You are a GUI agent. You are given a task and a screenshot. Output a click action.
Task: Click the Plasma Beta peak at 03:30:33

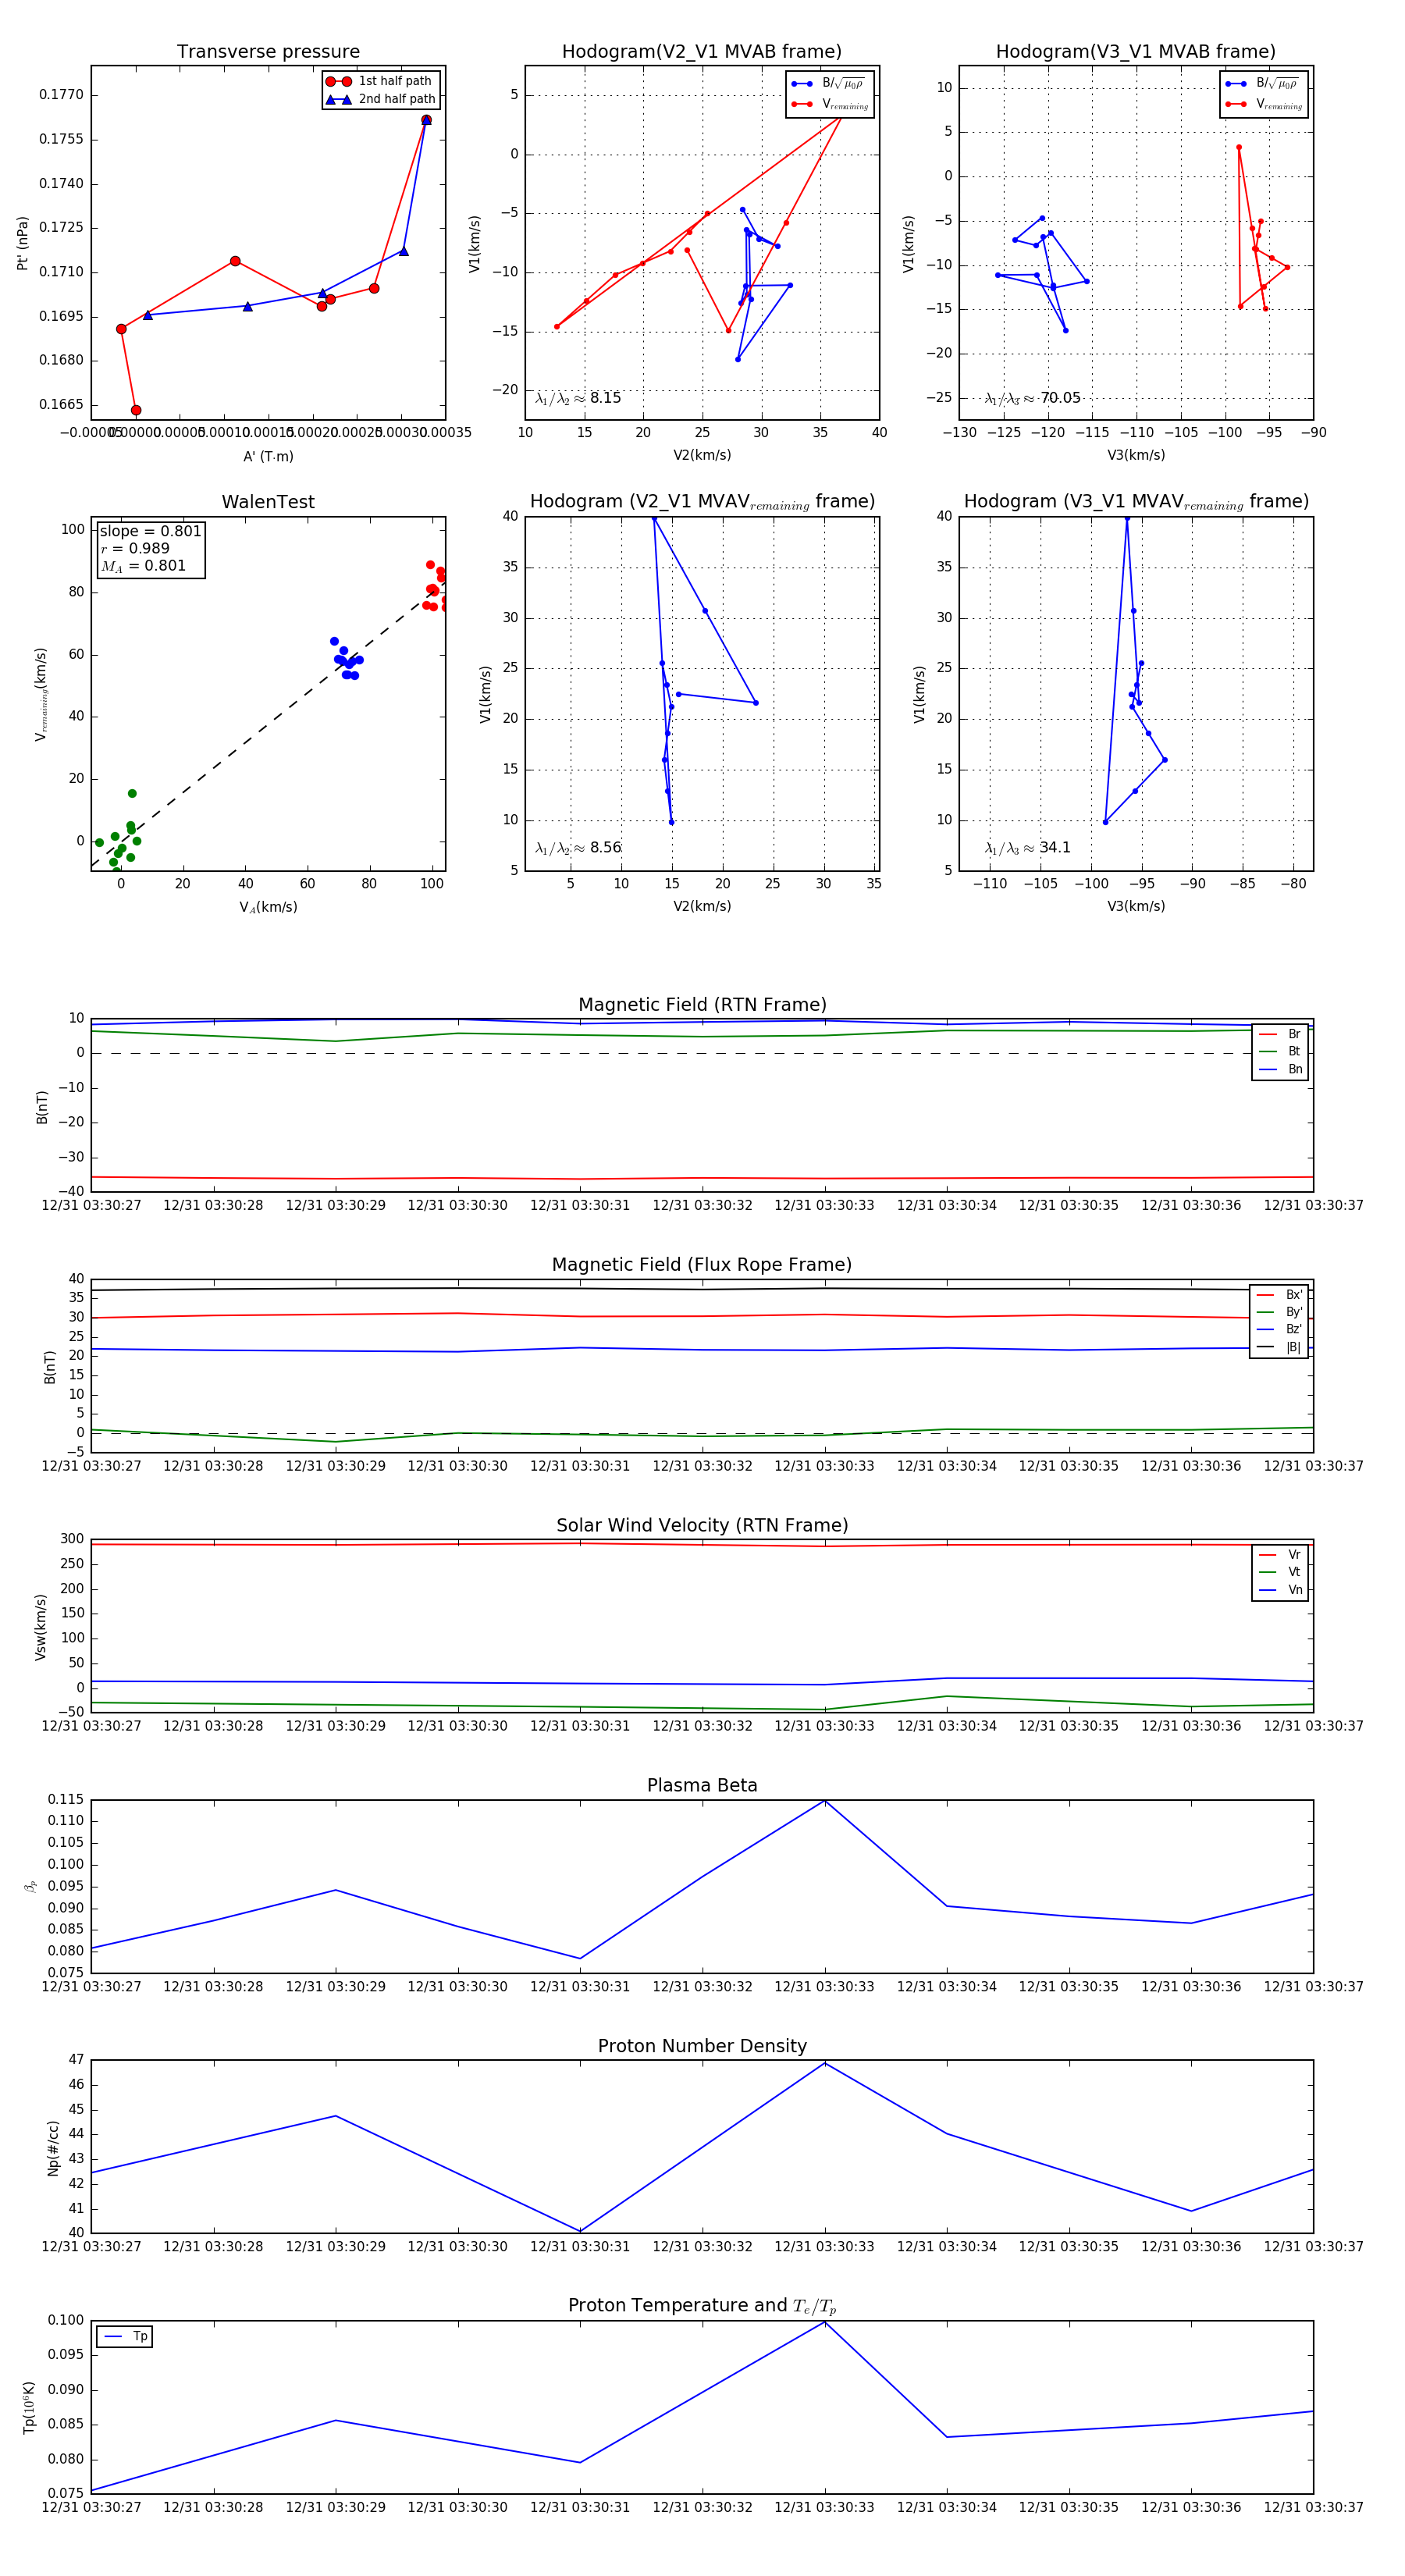click(824, 1800)
